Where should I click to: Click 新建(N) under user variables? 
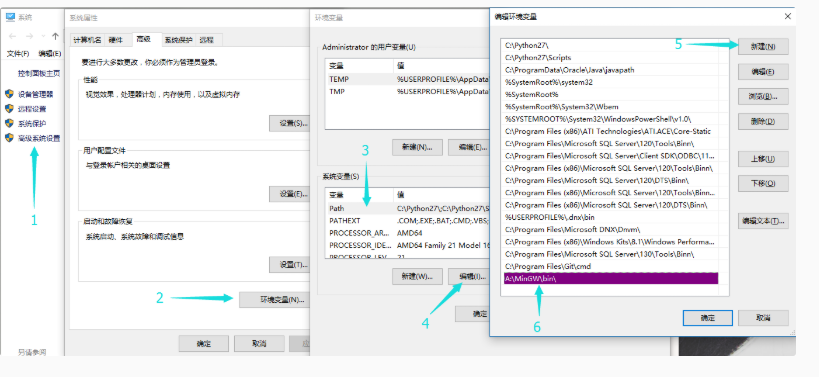coord(417,147)
